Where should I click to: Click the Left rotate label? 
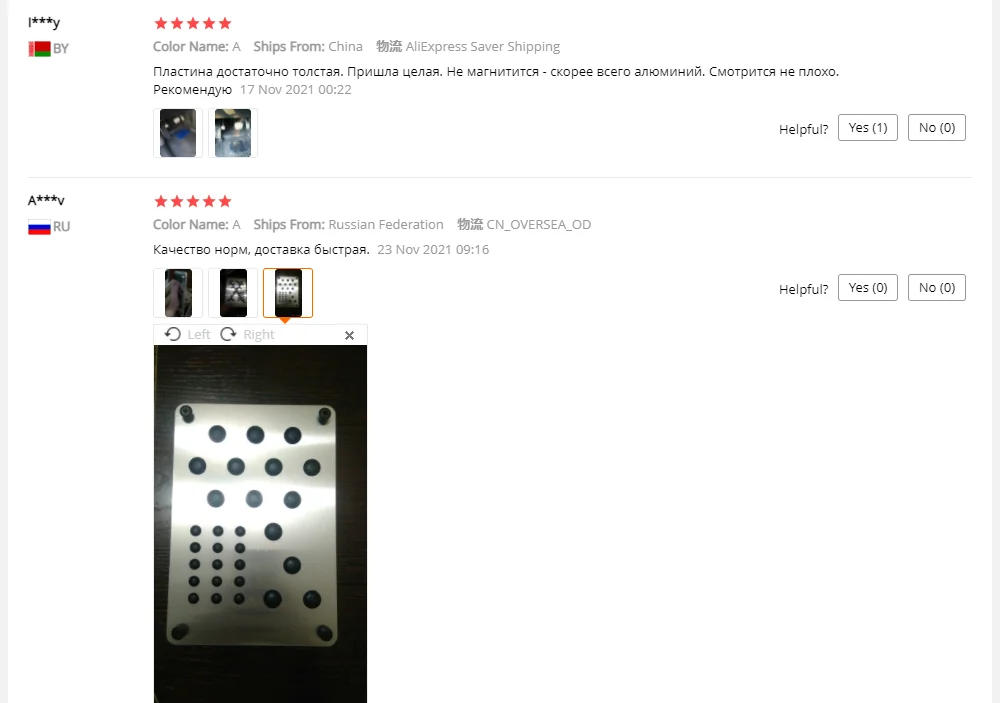click(199, 334)
